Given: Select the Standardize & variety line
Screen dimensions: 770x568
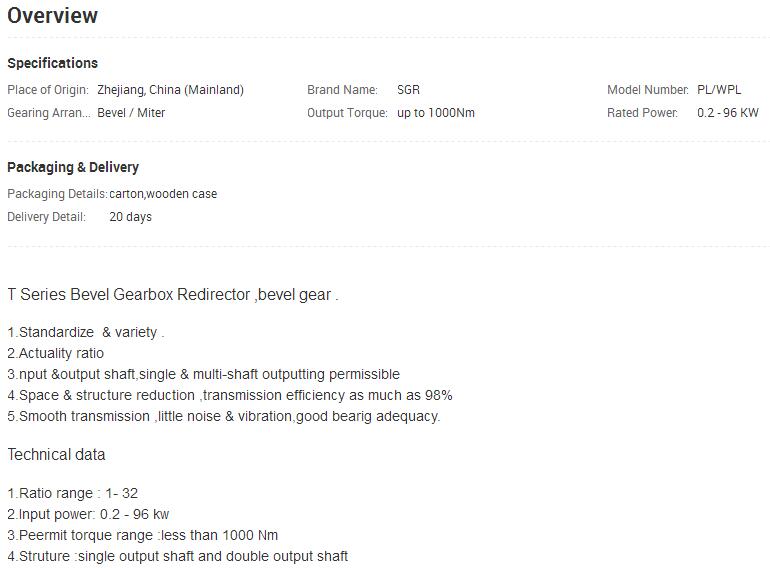Looking at the screenshot, I should [x=86, y=332].
